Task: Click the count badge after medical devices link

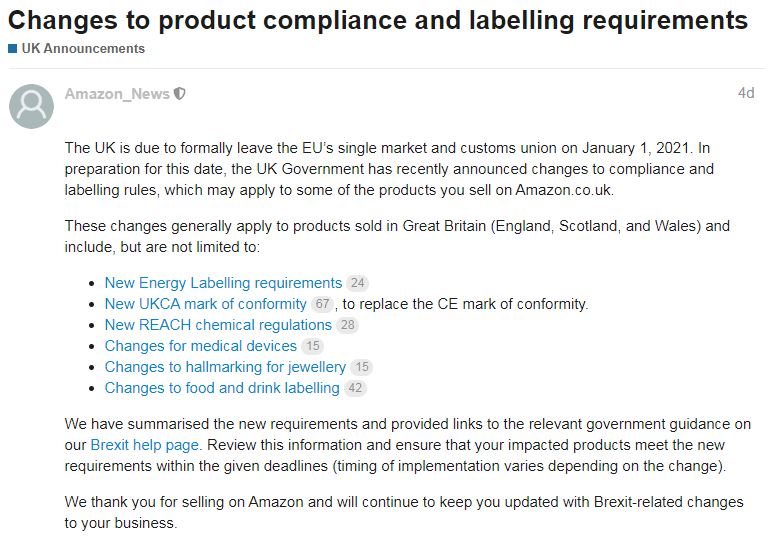Action: click(313, 347)
